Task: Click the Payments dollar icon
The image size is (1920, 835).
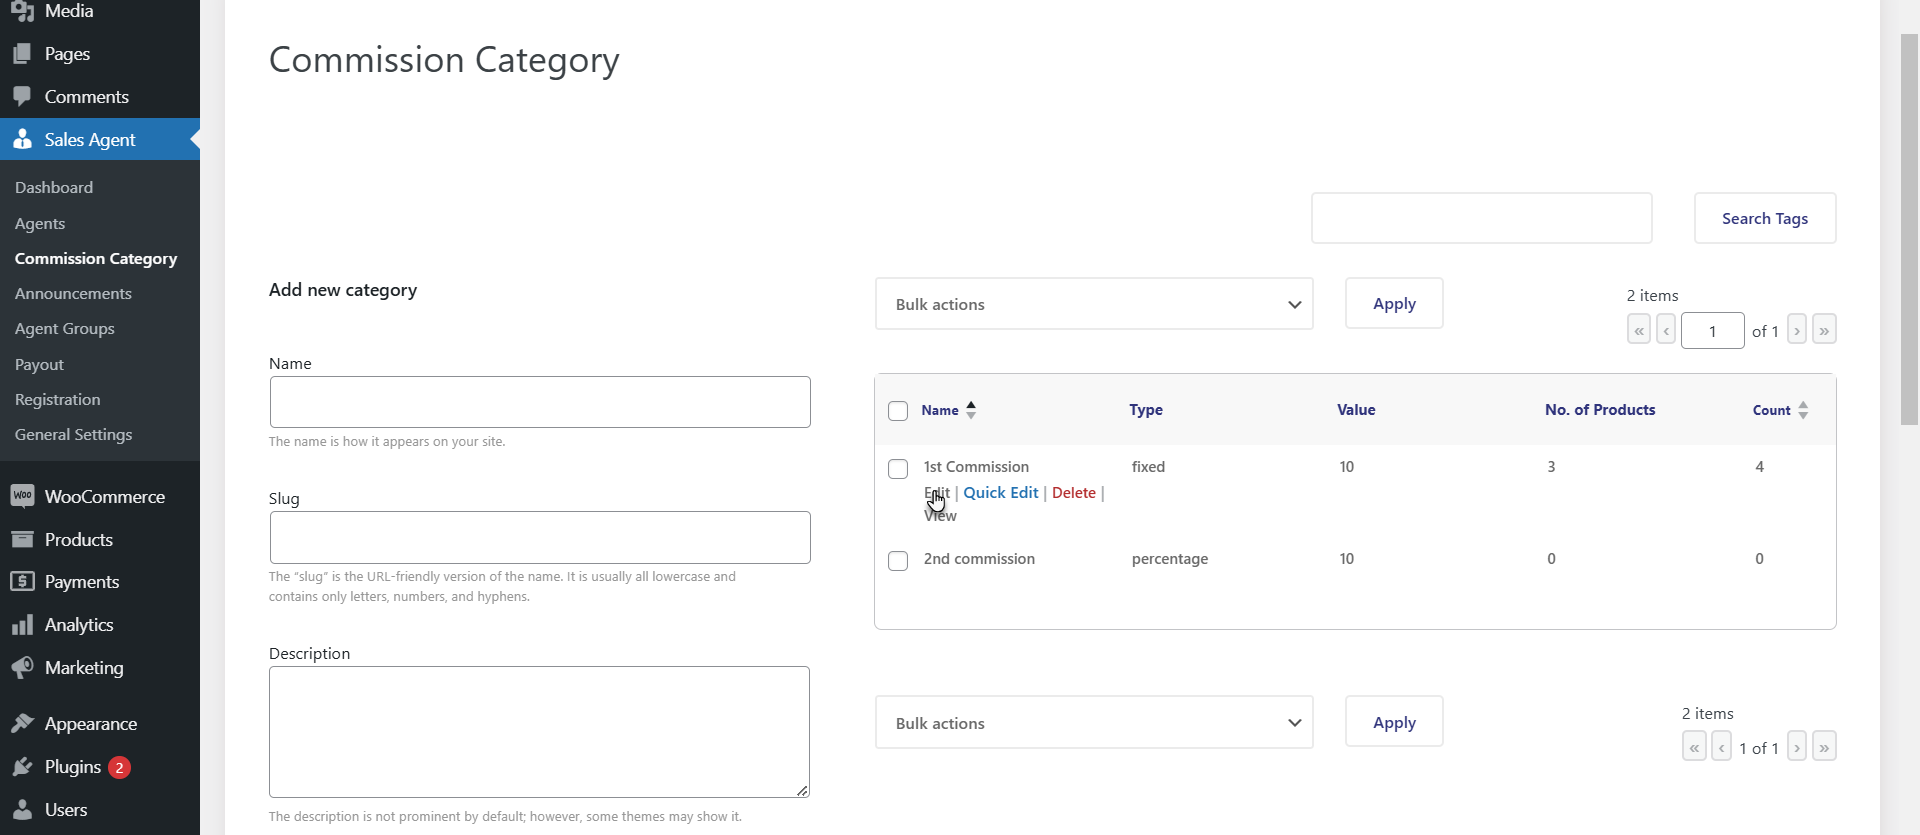Action: pyautogui.click(x=22, y=582)
